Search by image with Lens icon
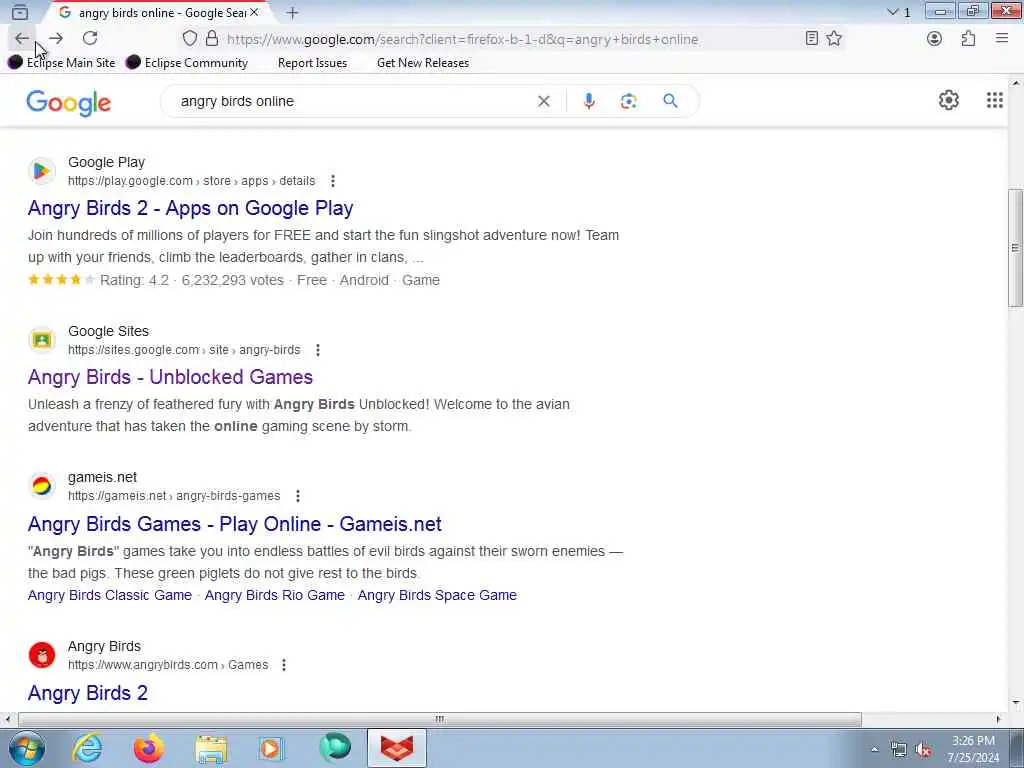This screenshot has width=1024, height=768. tap(628, 101)
